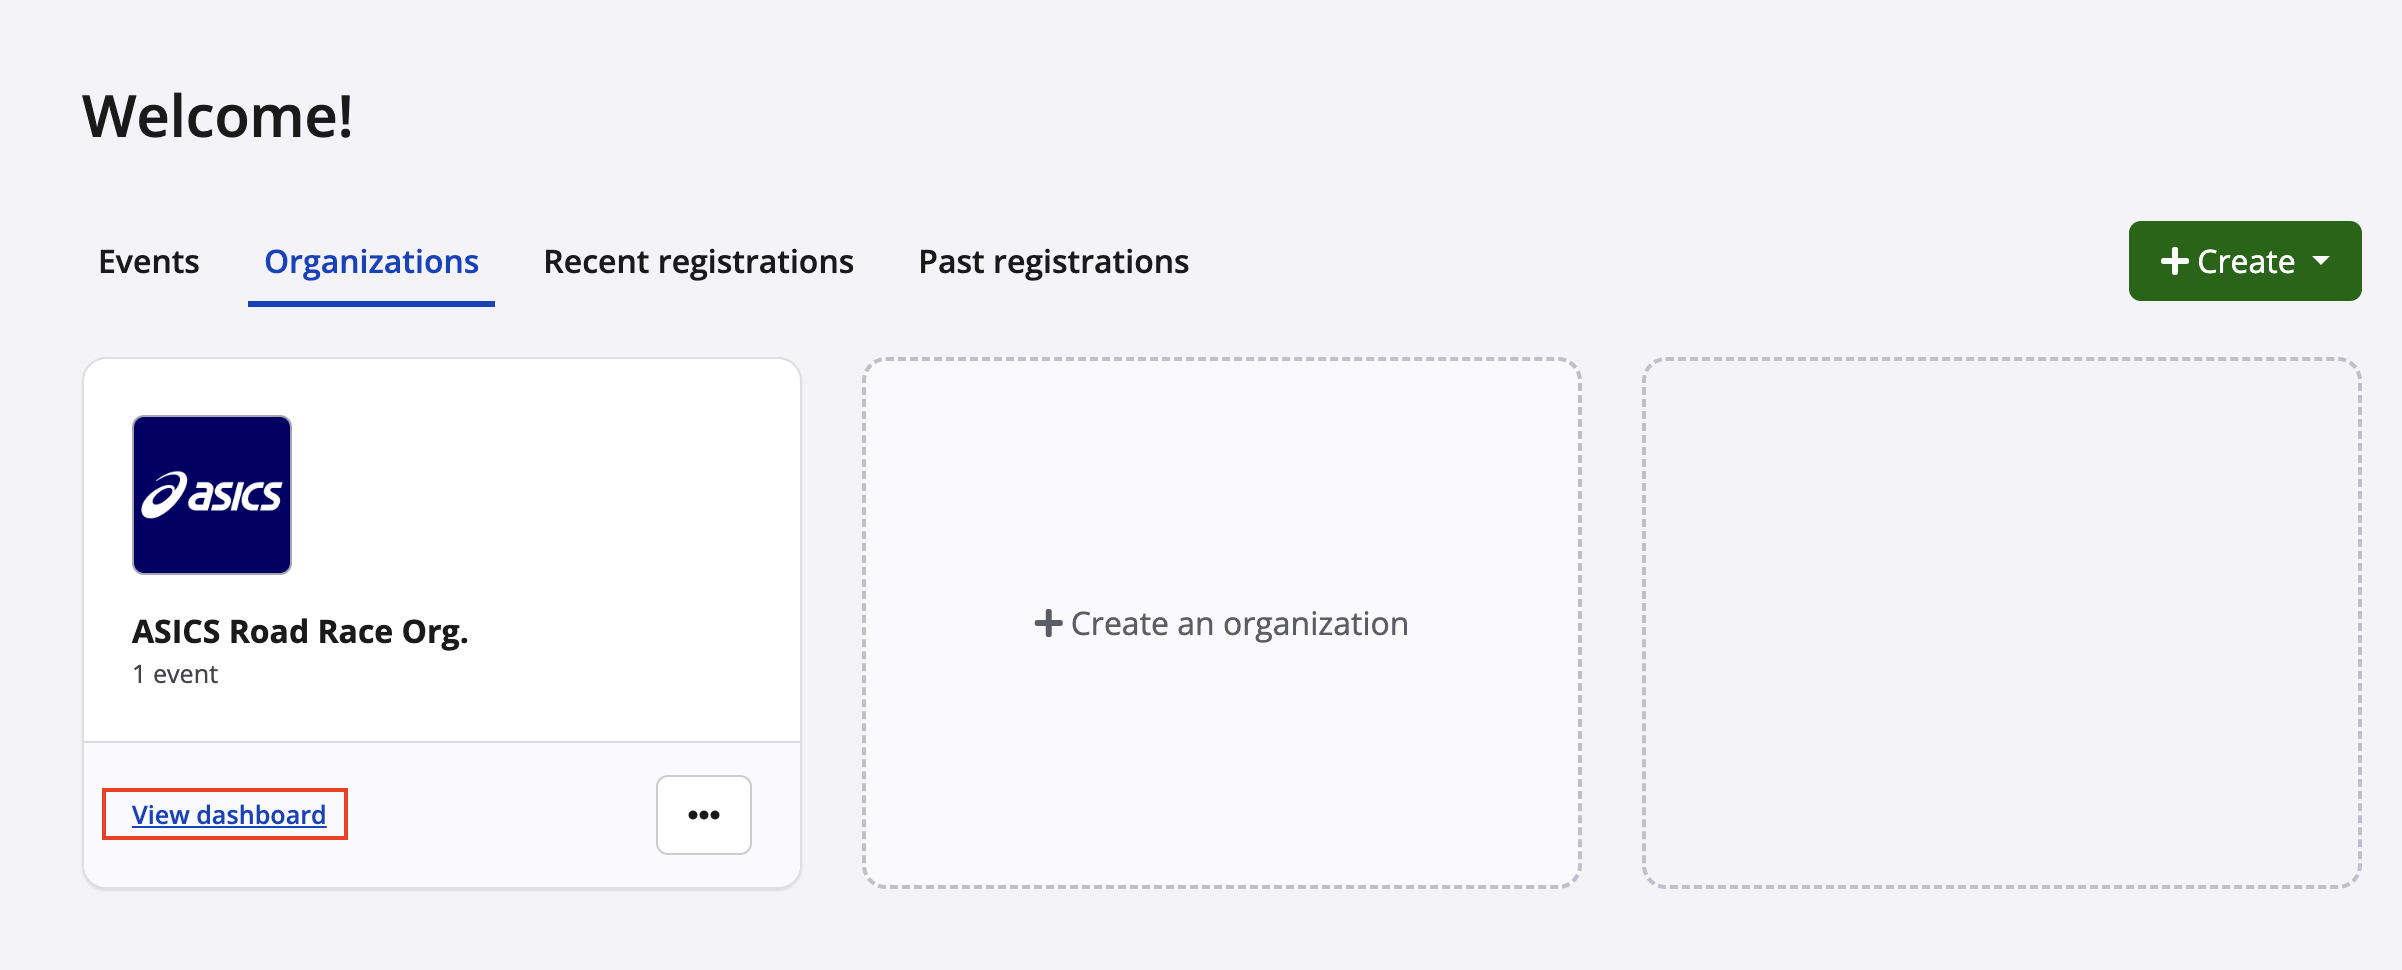Click empty space above Create an organization text
2402x970 pixels.
coord(1220,470)
